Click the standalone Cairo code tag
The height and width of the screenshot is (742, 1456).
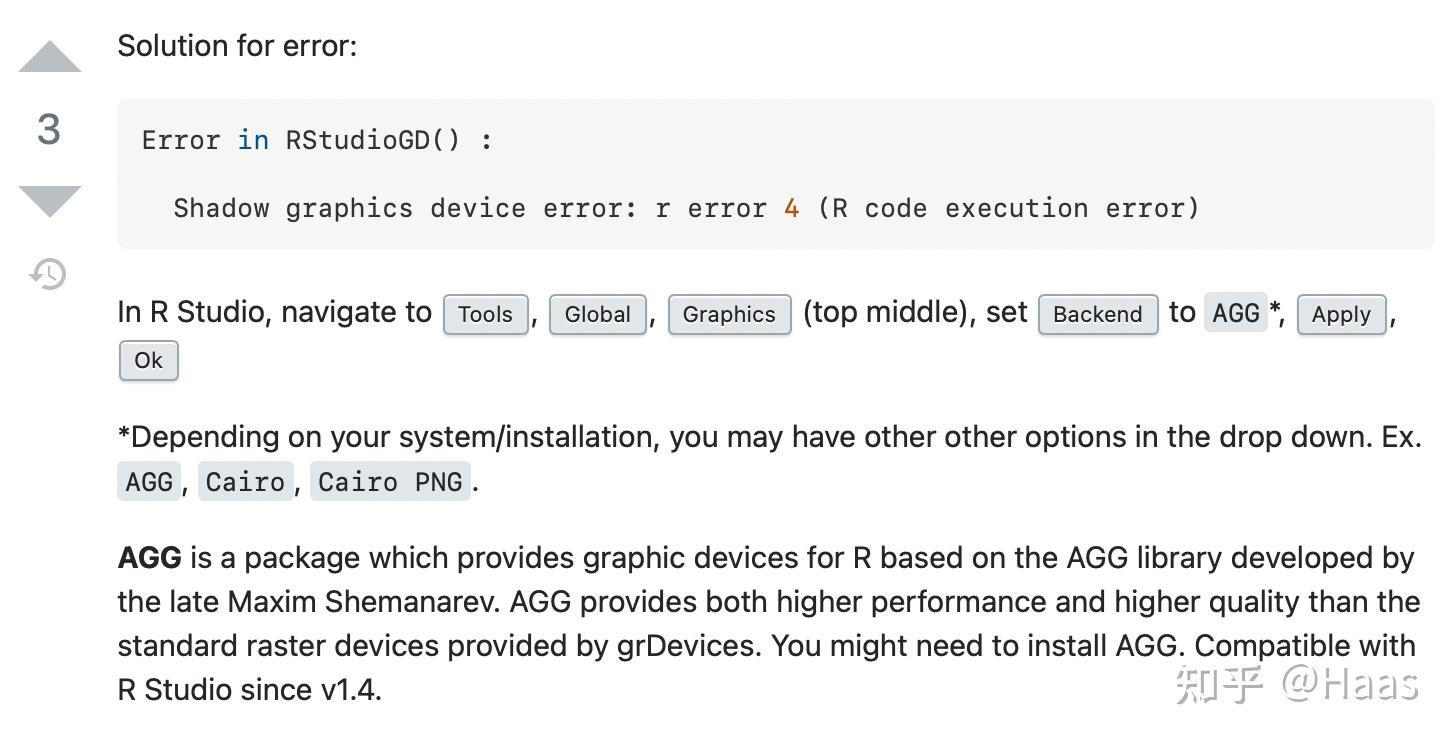[x=245, y=482]
